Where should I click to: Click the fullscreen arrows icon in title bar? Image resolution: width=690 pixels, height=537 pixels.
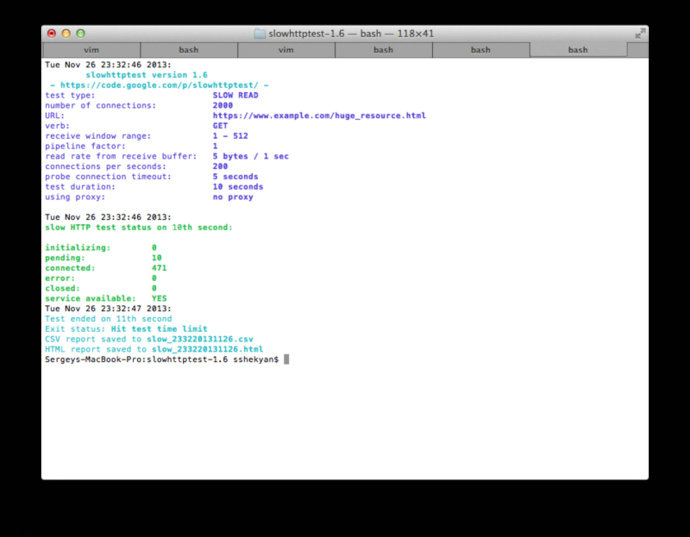(x=640, y=33)
